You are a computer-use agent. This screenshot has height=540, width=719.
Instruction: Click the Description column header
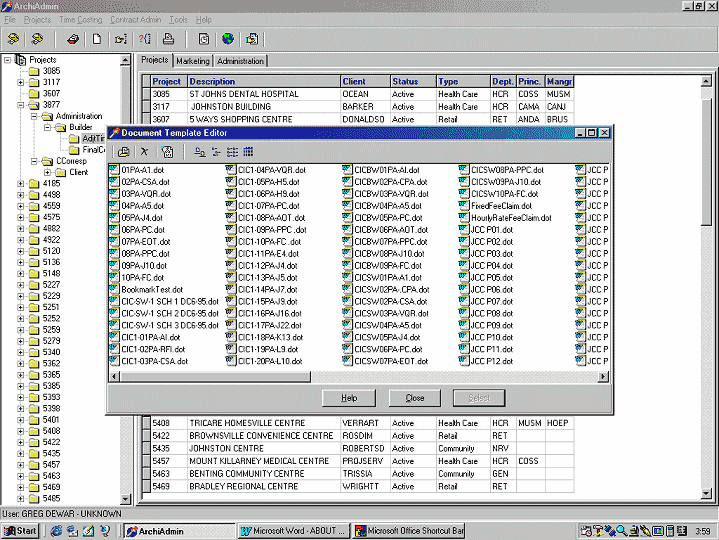coord(264,82)
